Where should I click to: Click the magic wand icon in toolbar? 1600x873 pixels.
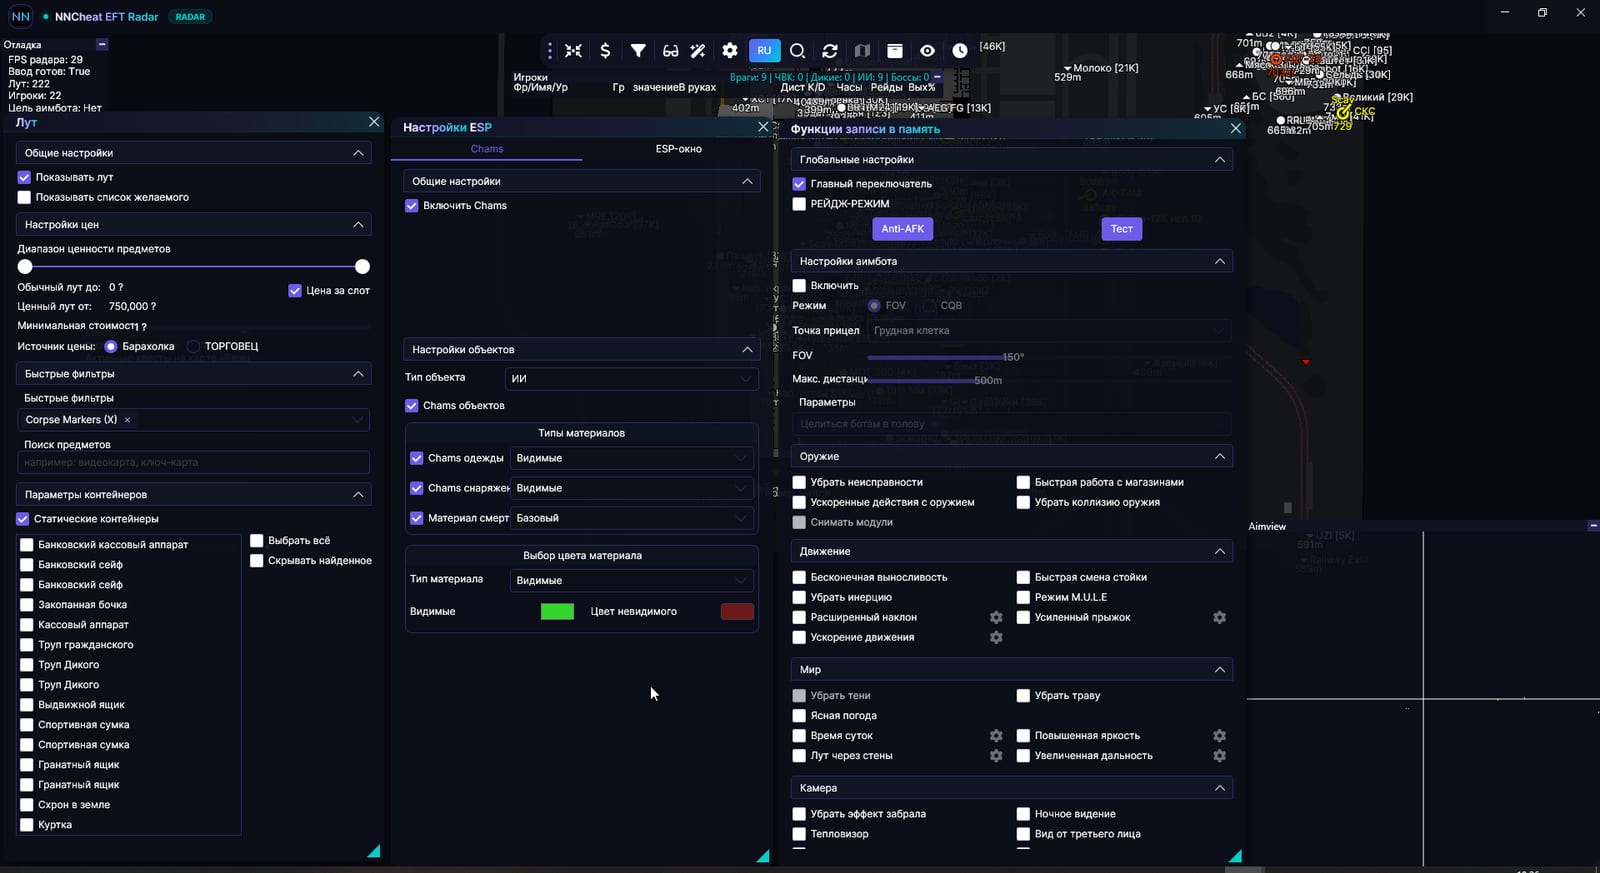698,50
